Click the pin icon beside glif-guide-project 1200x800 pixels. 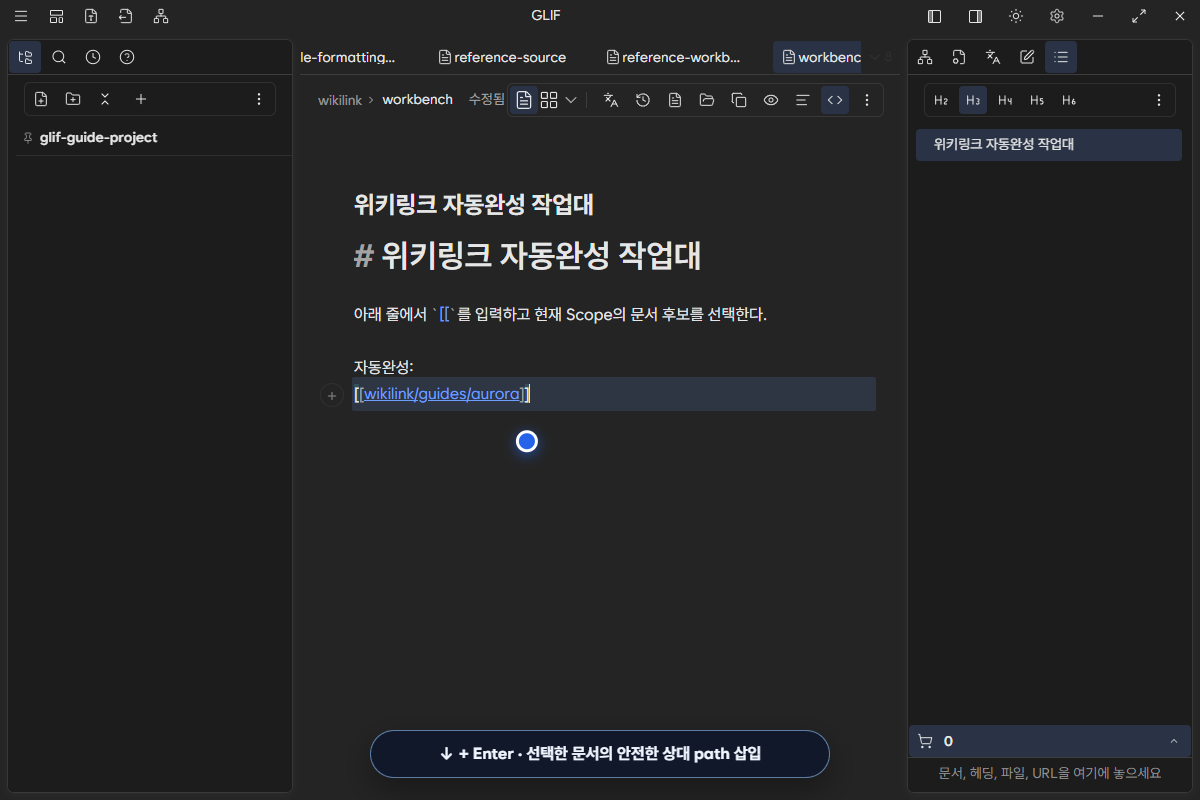[28, 138]
